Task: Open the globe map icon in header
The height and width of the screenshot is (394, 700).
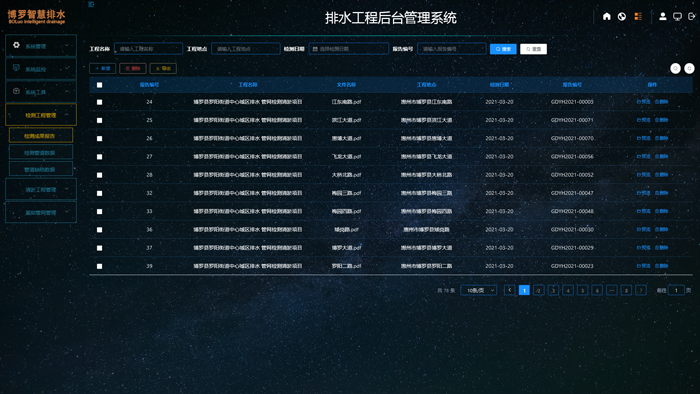Action: [621, 17]
